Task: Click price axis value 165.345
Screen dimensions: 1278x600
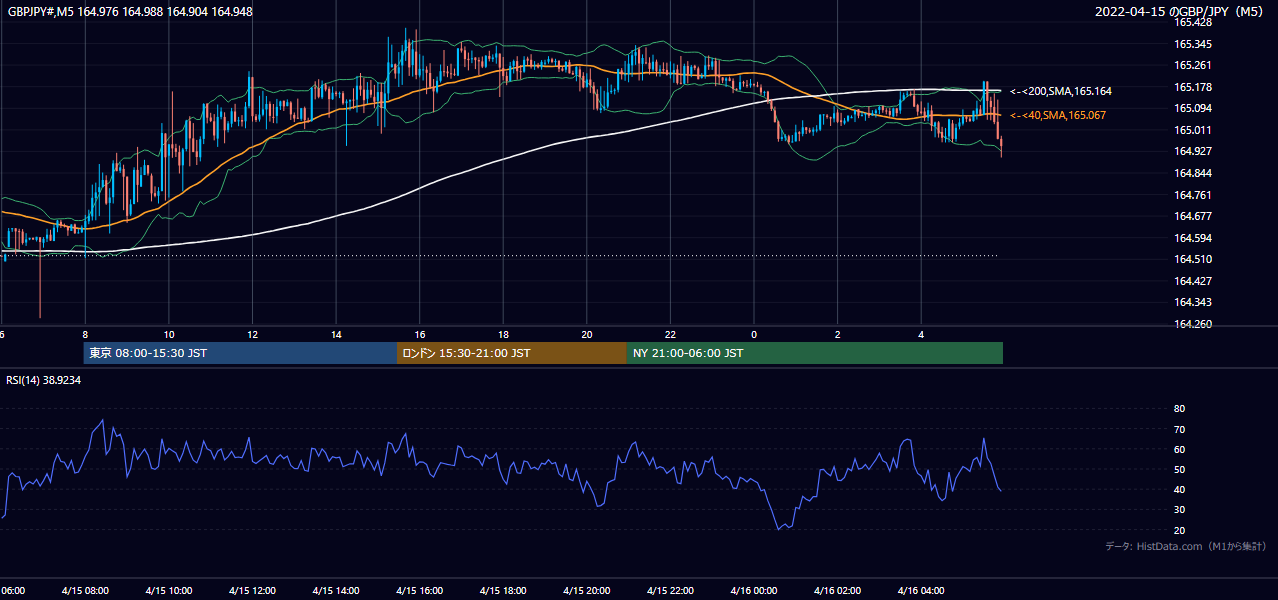Action: (x=1193, y=44)
